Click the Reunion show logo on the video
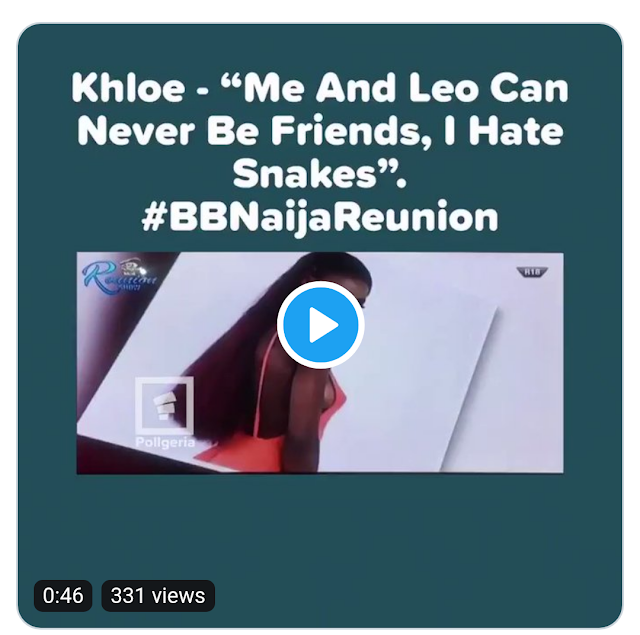The width and height of the screenshot is (640, 635). pyautogui.click(x=120, y=276)
